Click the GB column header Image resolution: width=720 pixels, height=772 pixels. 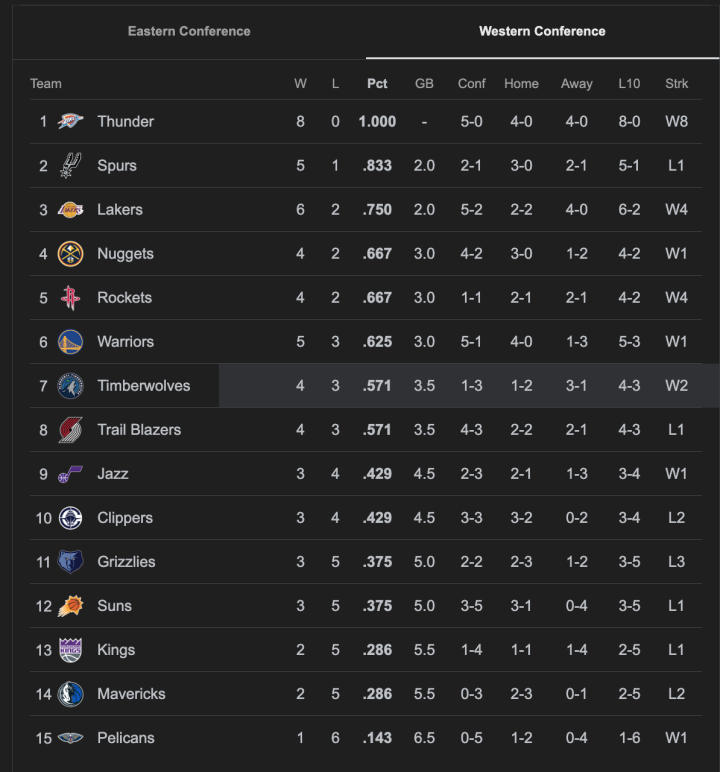point(424,84)
